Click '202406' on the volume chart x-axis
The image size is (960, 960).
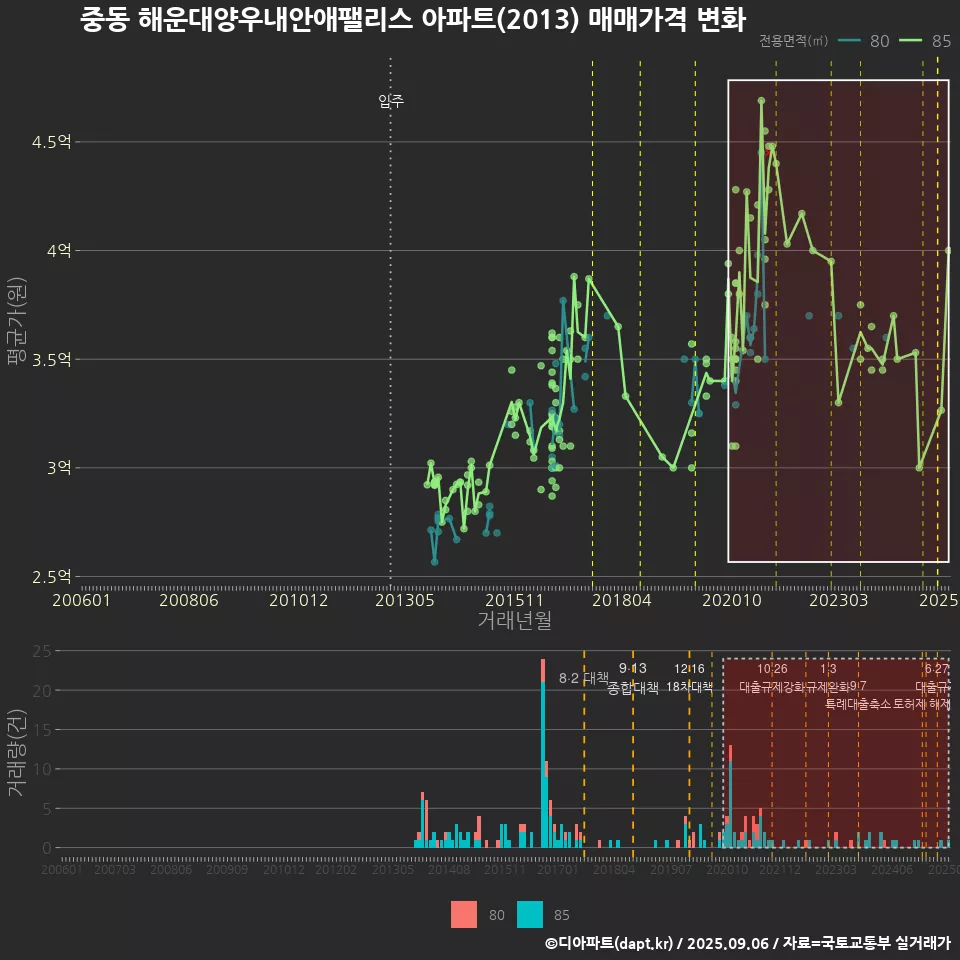[x=892, y=869]
